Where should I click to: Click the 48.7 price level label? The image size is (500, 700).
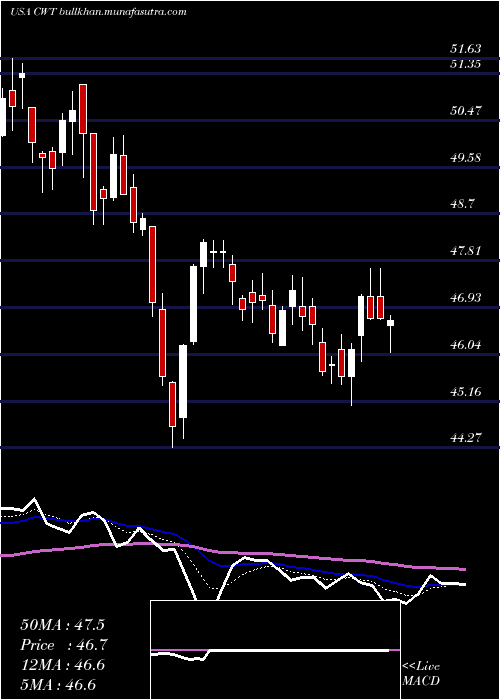(x=462, y=204)
